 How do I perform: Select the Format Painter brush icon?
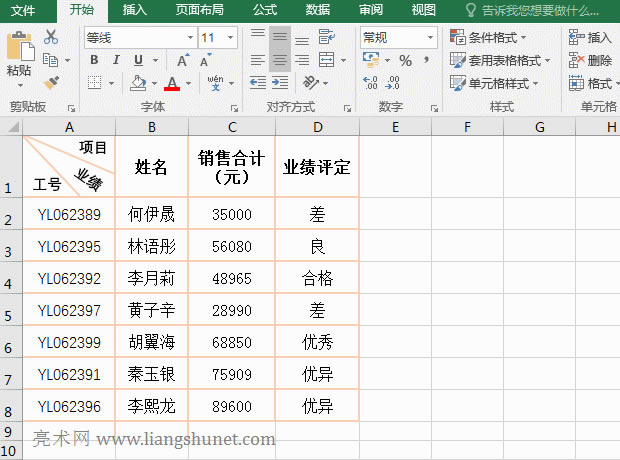[51, 82]
